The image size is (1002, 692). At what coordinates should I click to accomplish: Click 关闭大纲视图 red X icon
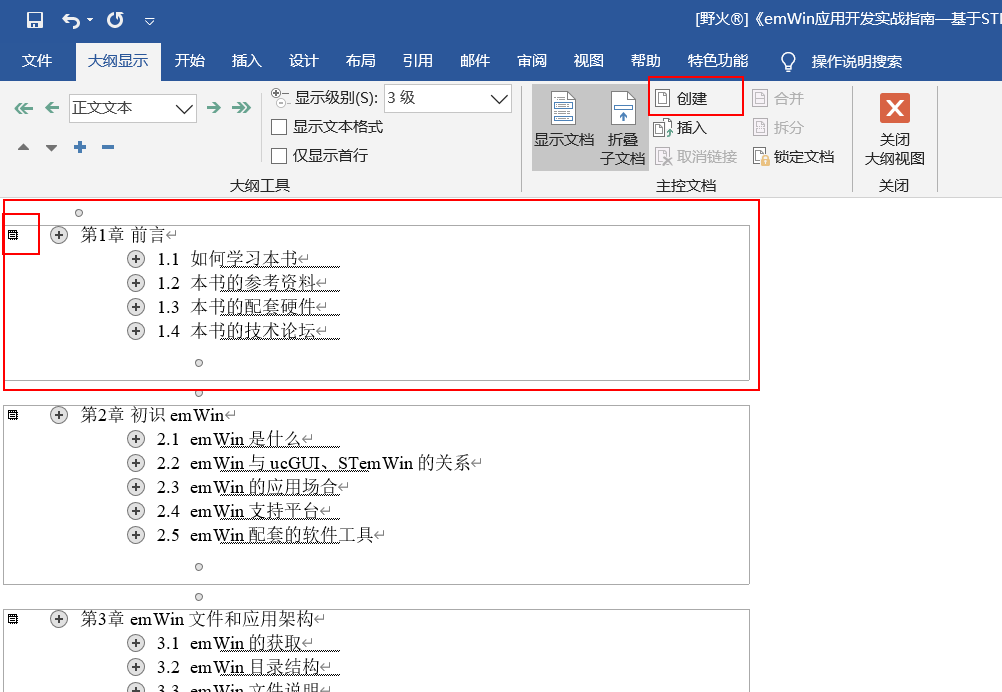[894, 108]
